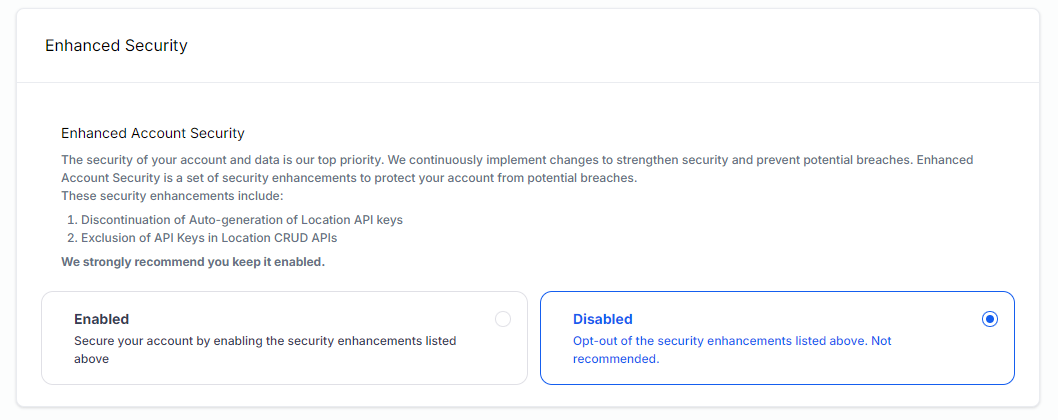This screenshot has width=1058, height=420.
Task: Click the 'These security enhancements include:' line
Action: click(172, 196)
